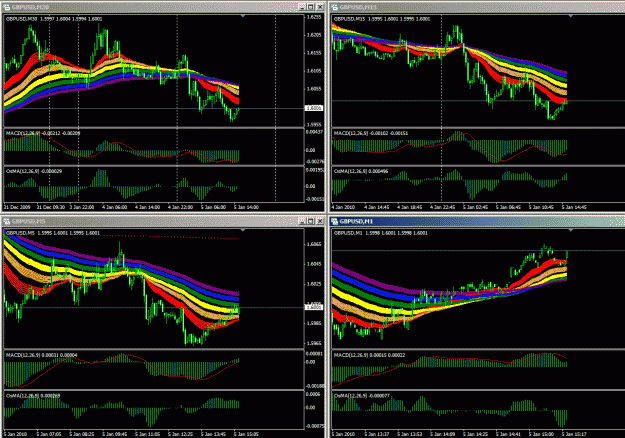This screenshot has width=625, height=438.
Task: Click the GBPUSD,M30 OHLC header text
Action: pyautogui.click(x=54, y=19)
